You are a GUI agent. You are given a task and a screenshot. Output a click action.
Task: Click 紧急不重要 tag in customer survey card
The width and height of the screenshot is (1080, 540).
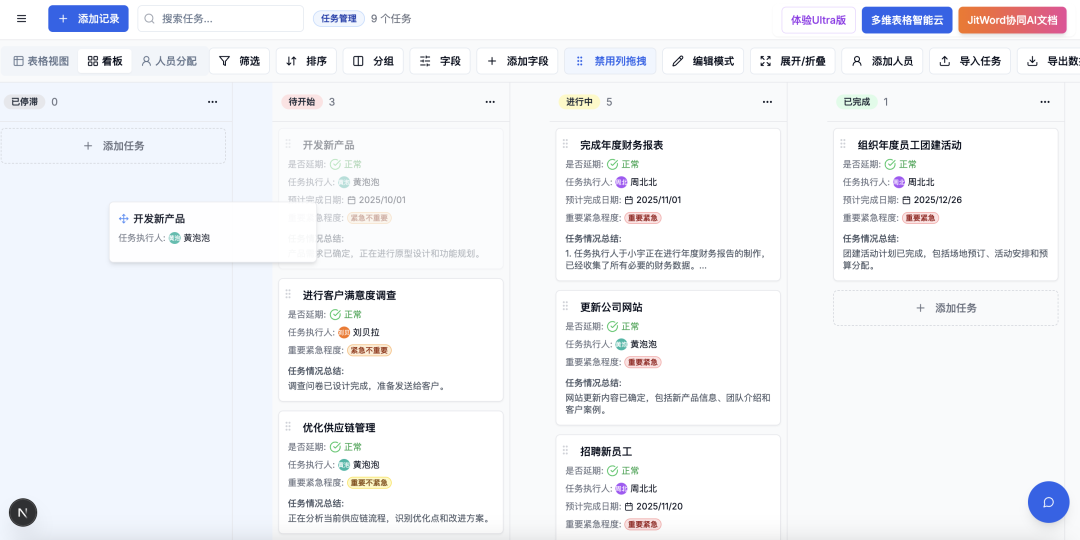point(369,351)
